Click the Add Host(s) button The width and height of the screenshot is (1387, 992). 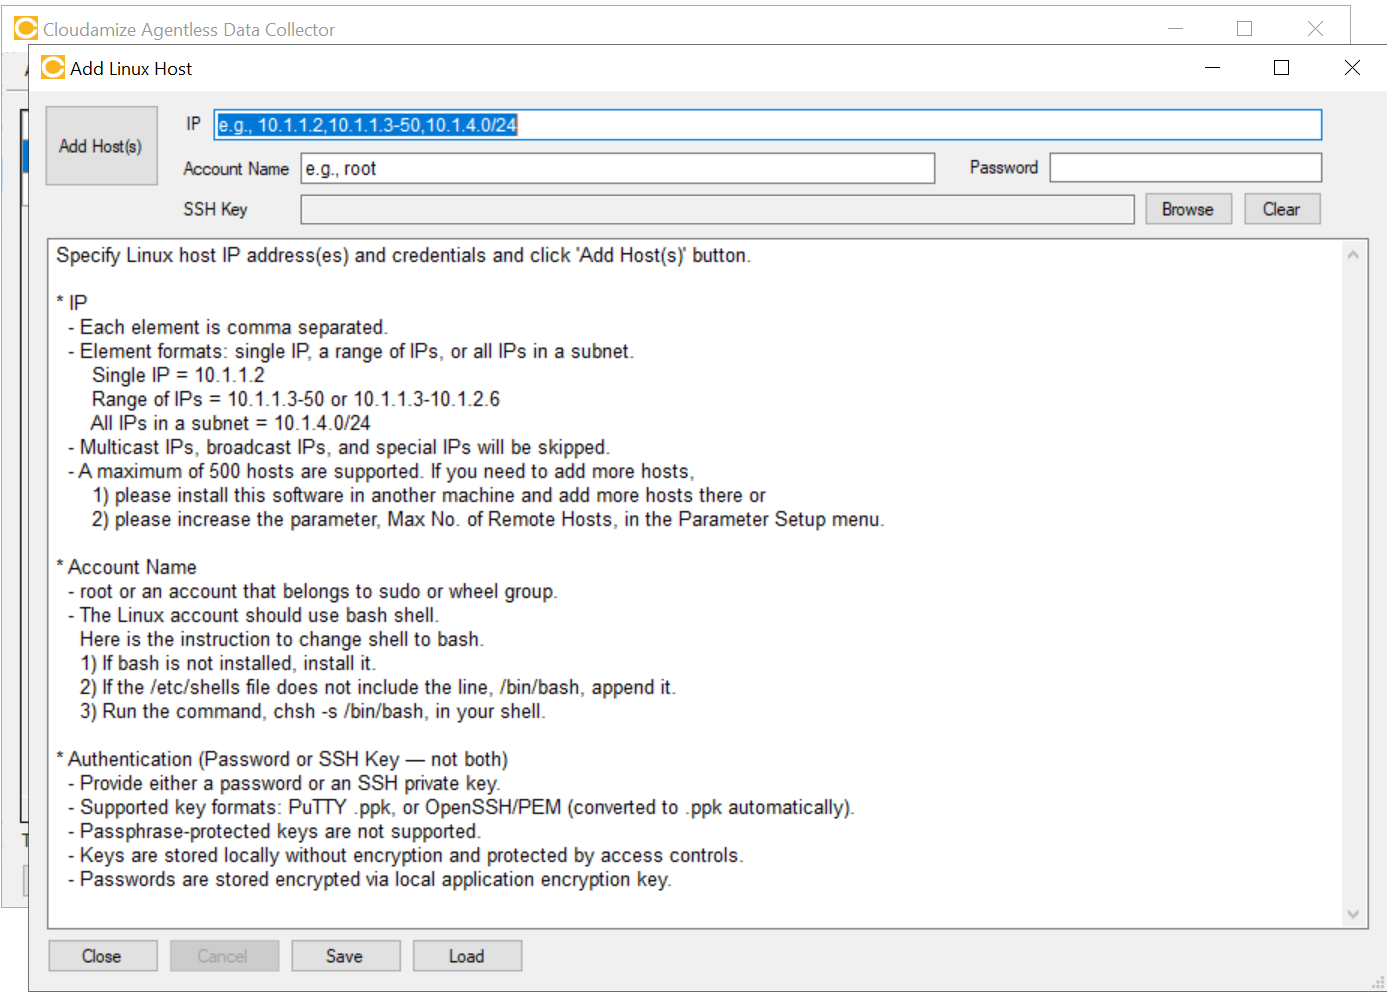101,146
